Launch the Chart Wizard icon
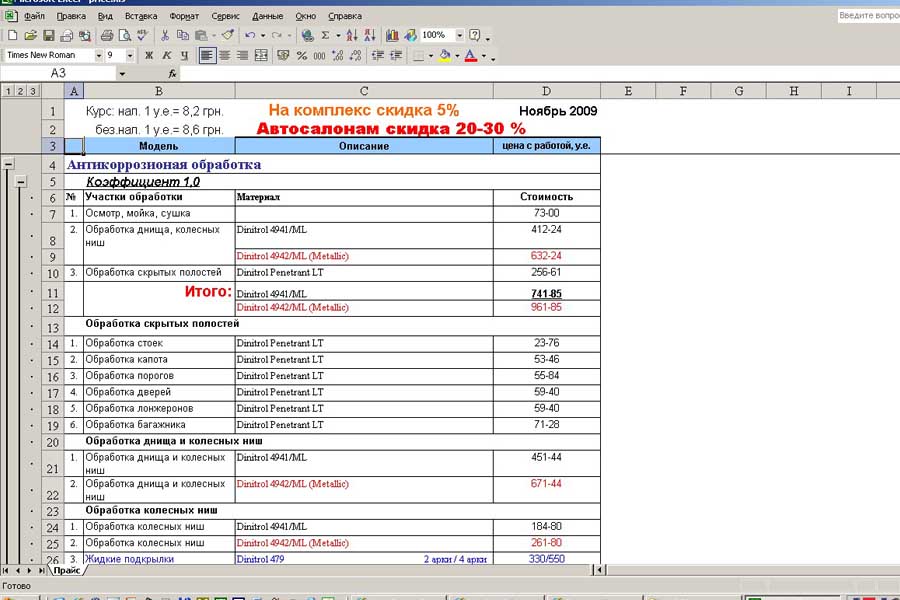900x600 pixels. coord(393,35)
